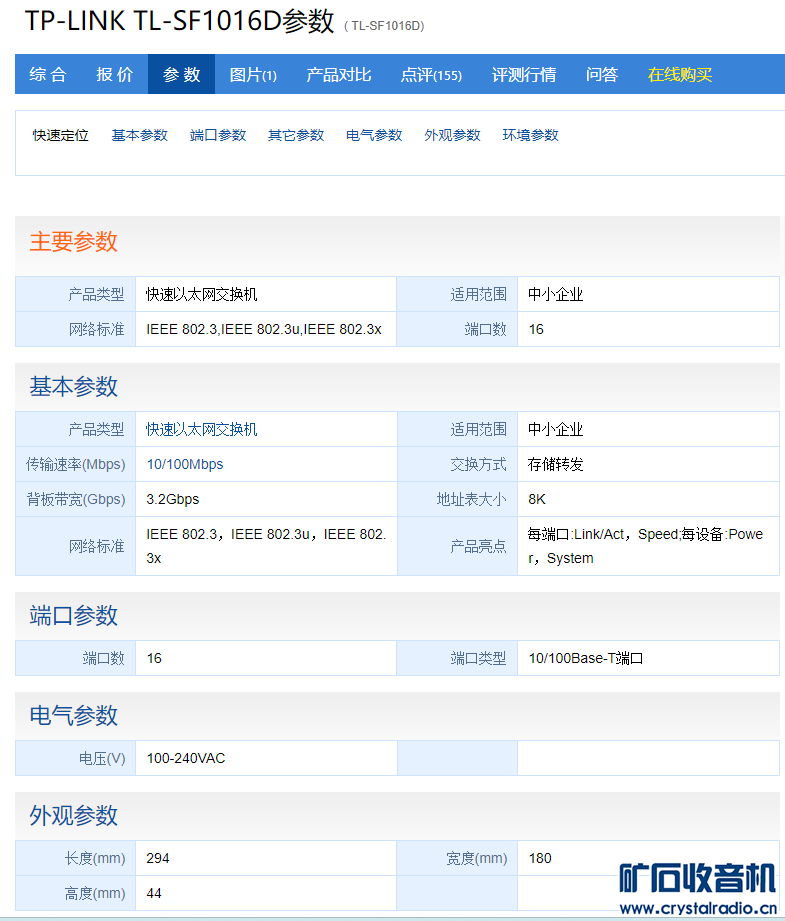The image size is (785, 921).
Task: Jump to 基本参数 via quick locate
Action: [x=140, y=135]
